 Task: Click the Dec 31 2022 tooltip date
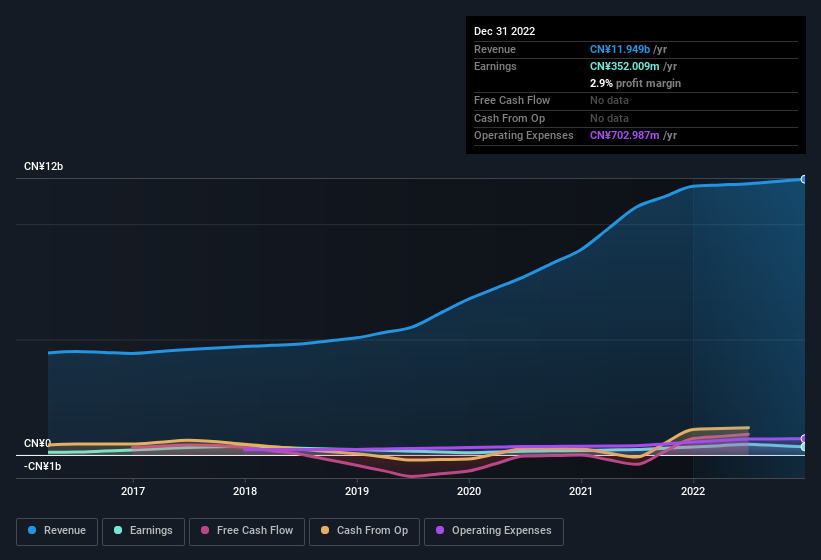tap(504, 31)
